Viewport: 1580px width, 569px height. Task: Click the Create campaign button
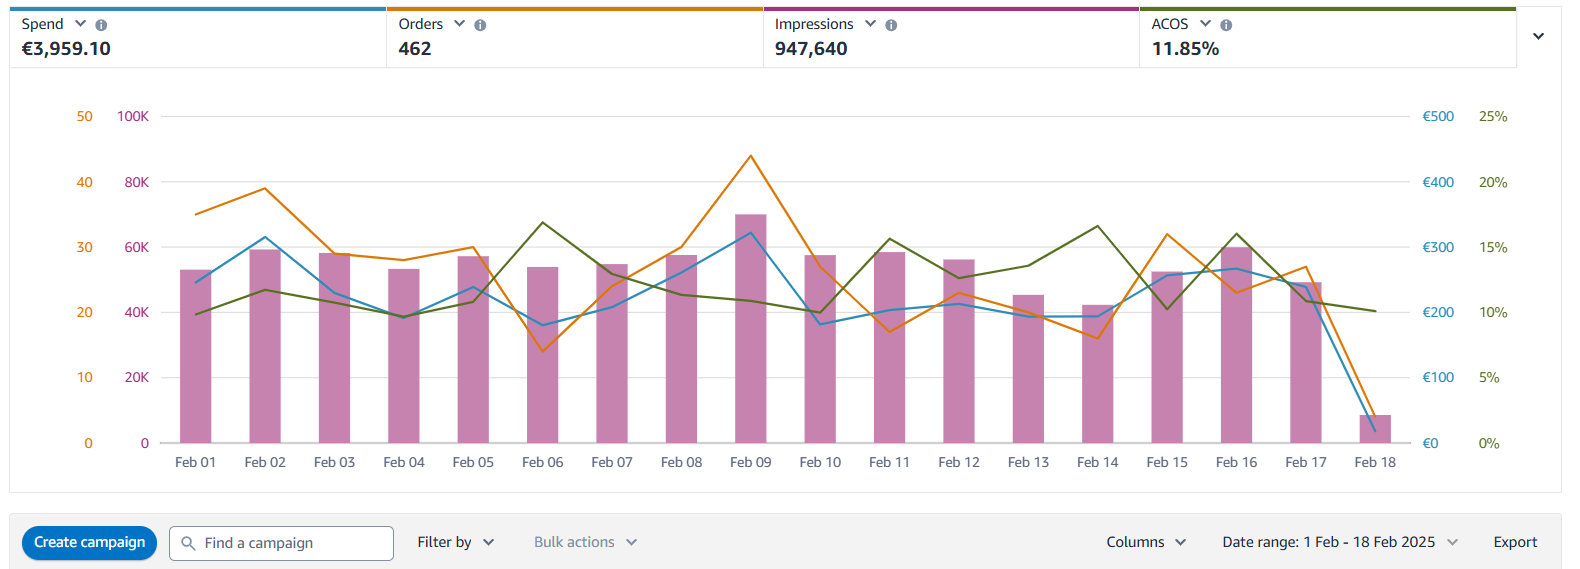click(x=89, y=542)
